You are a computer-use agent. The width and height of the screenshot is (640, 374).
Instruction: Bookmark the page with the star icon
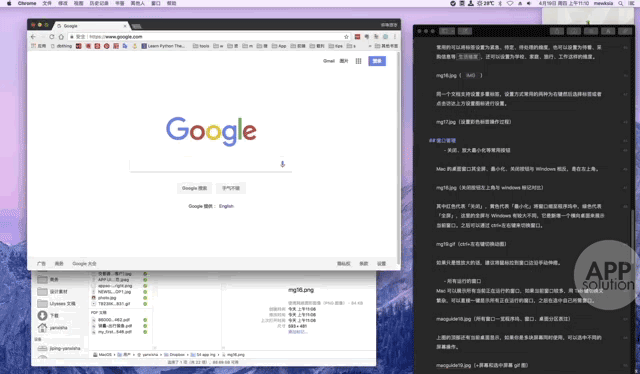pos(347,37)
